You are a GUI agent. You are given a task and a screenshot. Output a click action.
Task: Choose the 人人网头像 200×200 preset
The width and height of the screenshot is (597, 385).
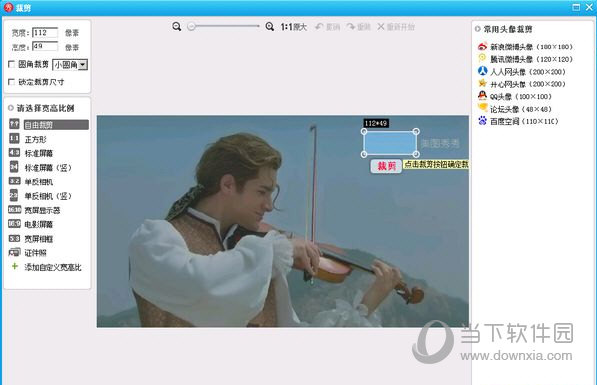[x=522, y=72]
